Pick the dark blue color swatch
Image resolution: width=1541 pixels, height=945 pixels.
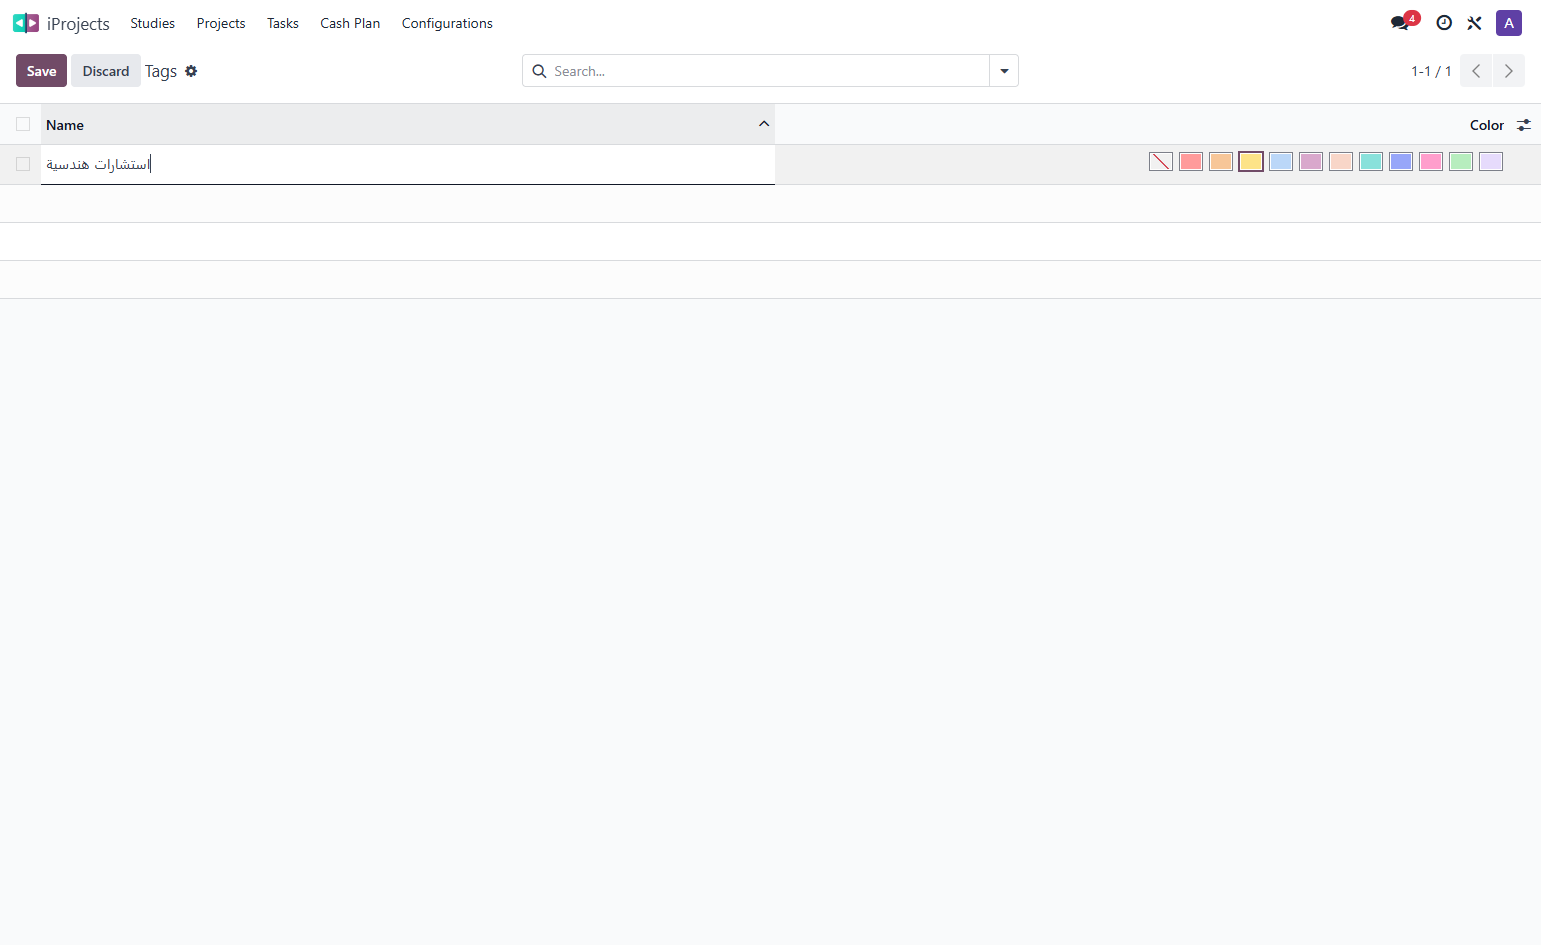tap(1401, 161)
